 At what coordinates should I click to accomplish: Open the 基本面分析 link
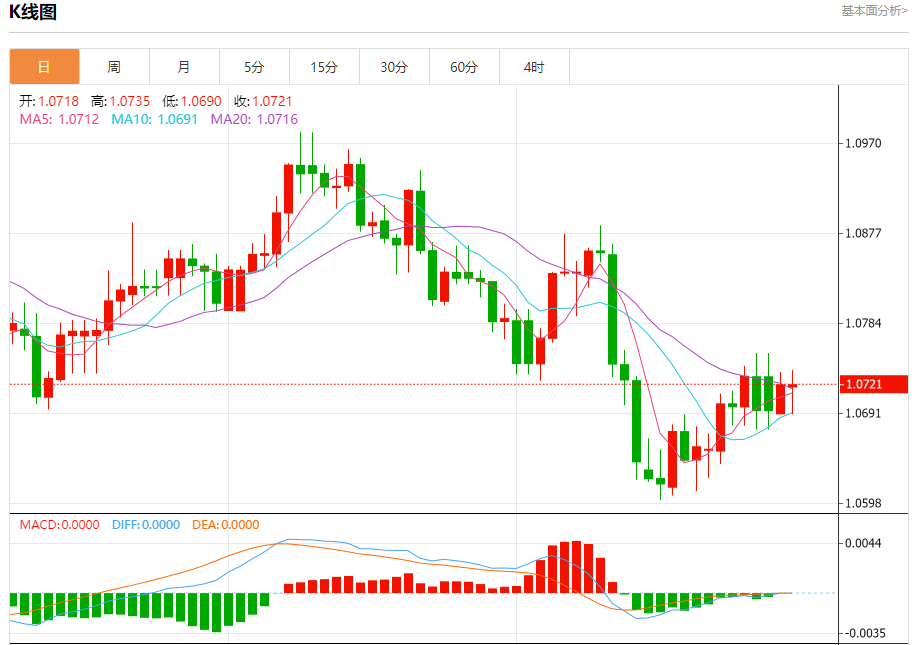[x=874, y=11]
